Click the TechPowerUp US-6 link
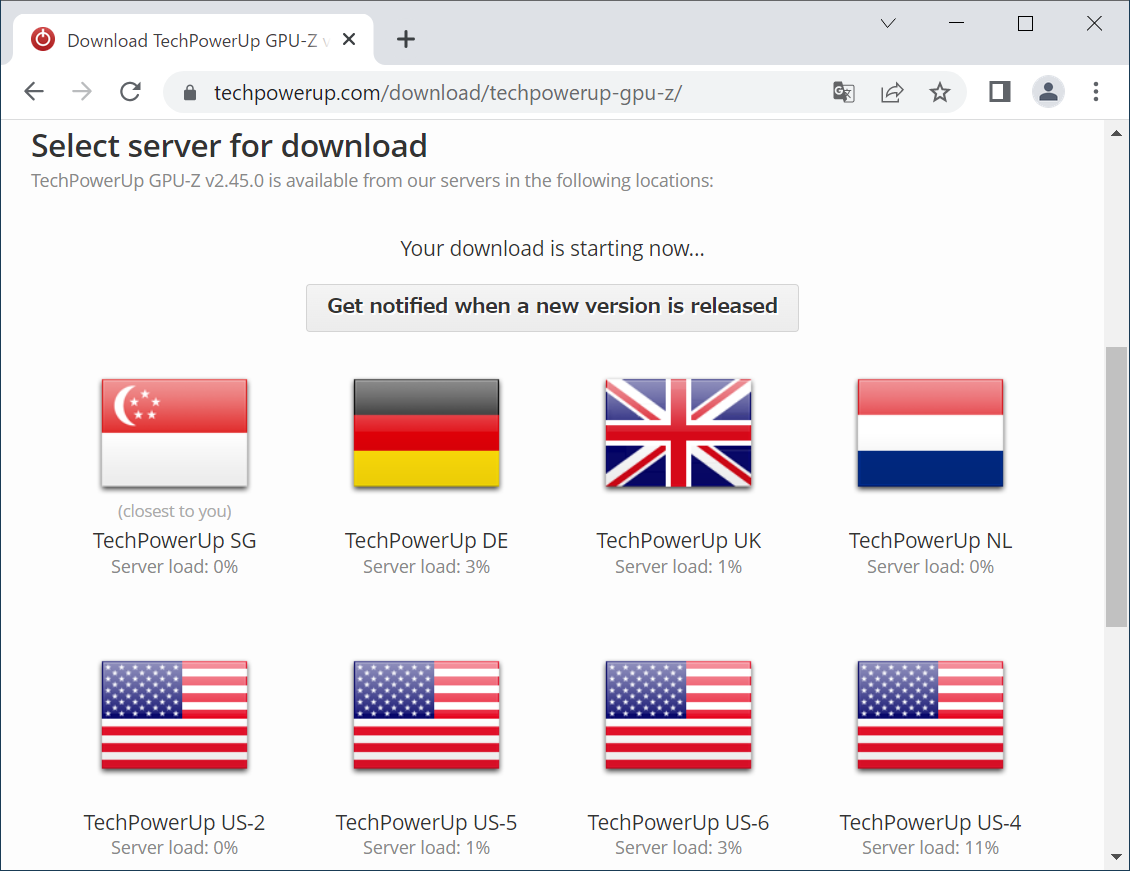The height and width of the screenshot is (871, 1130). tap(678, 822)
